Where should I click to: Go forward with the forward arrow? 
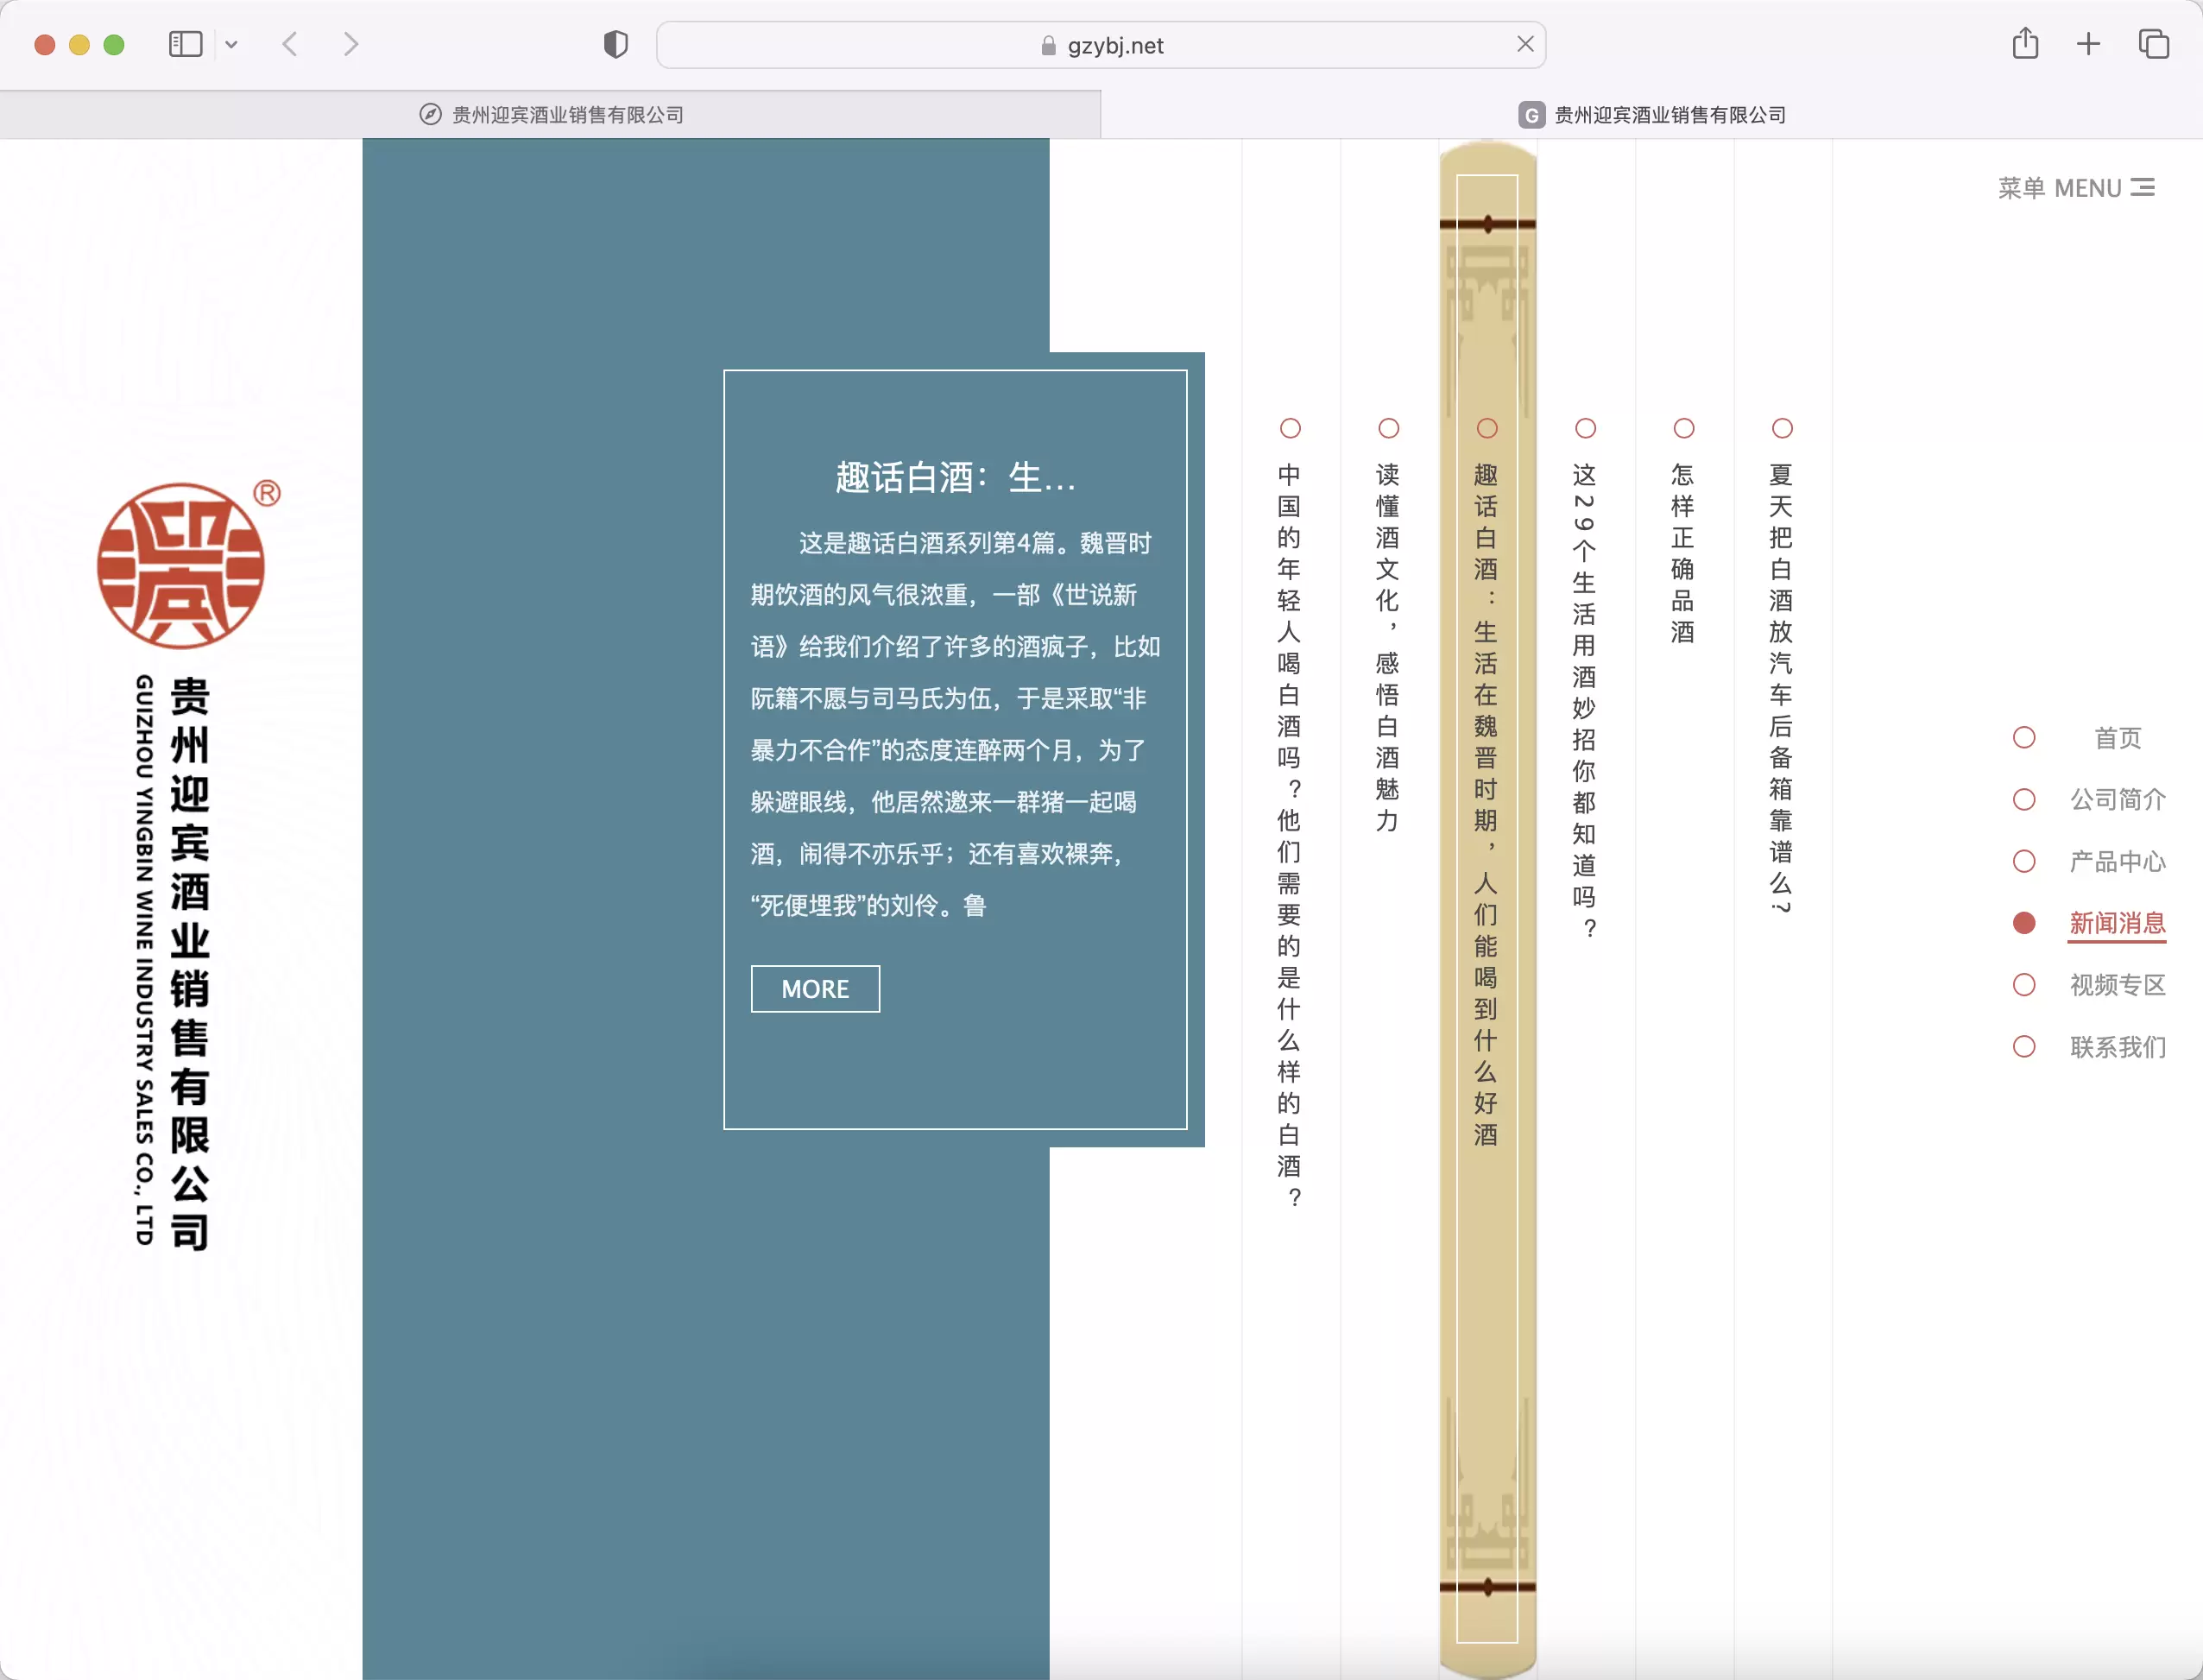350,45
